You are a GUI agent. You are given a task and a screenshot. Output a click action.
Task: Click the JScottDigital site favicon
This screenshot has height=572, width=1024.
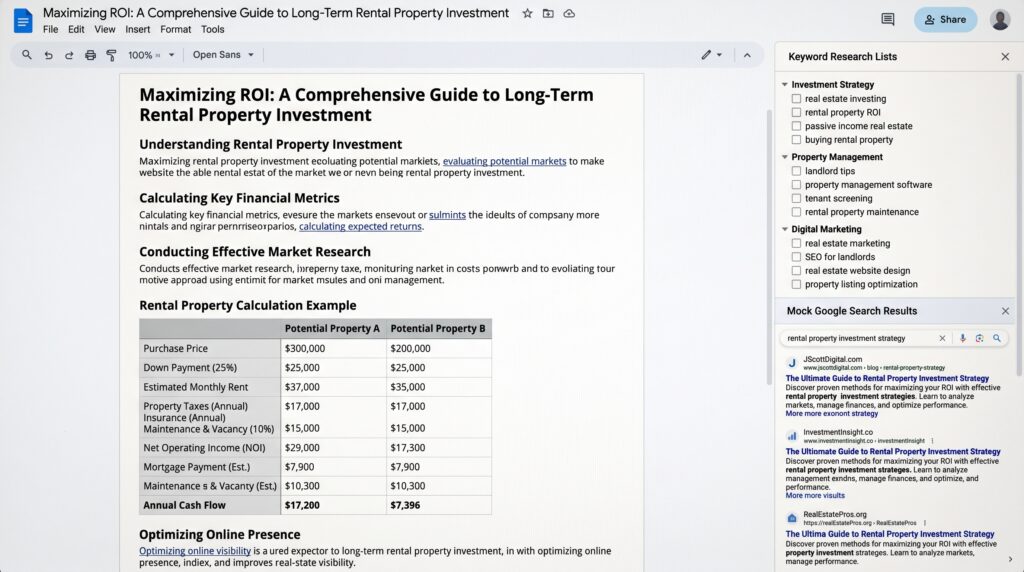click(792, 363)
